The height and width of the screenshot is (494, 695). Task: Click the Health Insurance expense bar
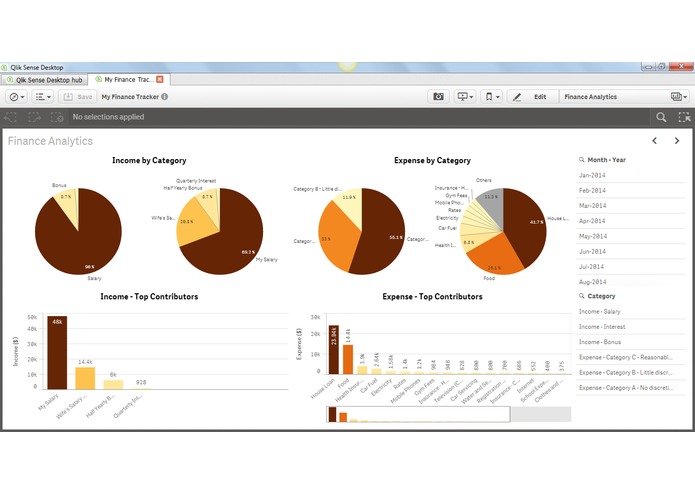pyautogui.click(x=362, y=370)
